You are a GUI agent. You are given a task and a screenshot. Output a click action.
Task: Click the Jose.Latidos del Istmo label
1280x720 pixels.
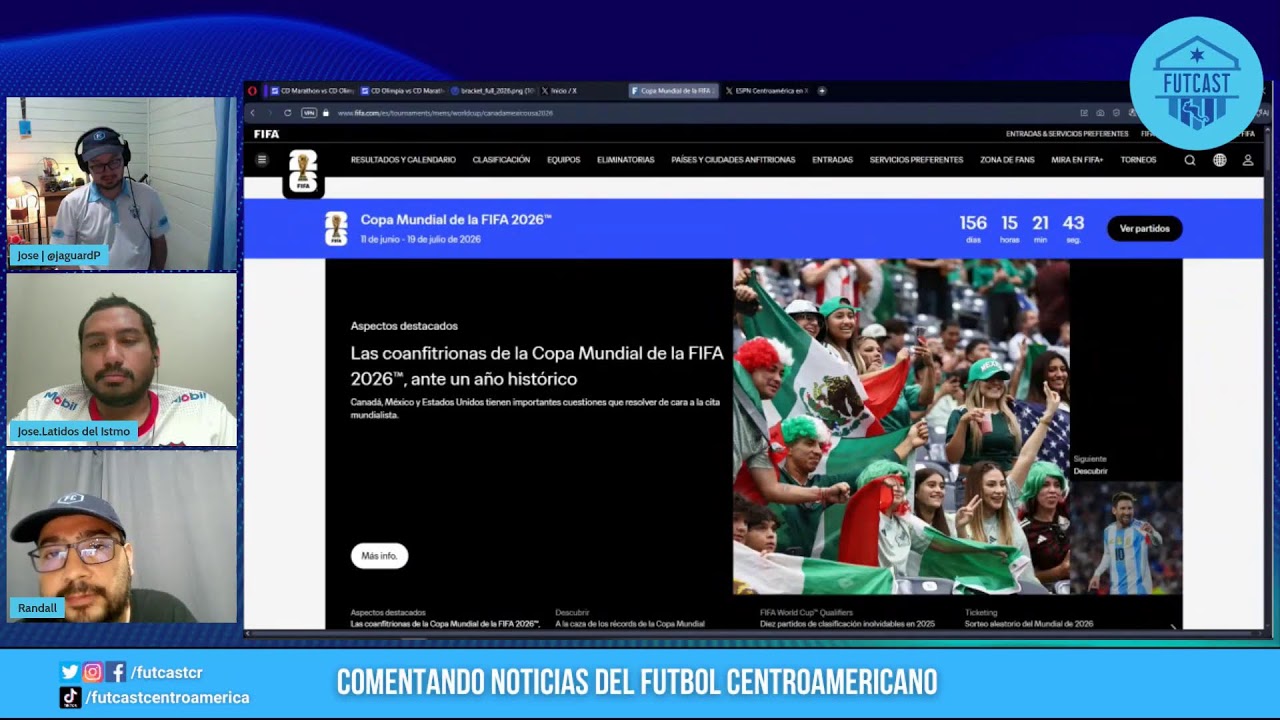[73, 432]
